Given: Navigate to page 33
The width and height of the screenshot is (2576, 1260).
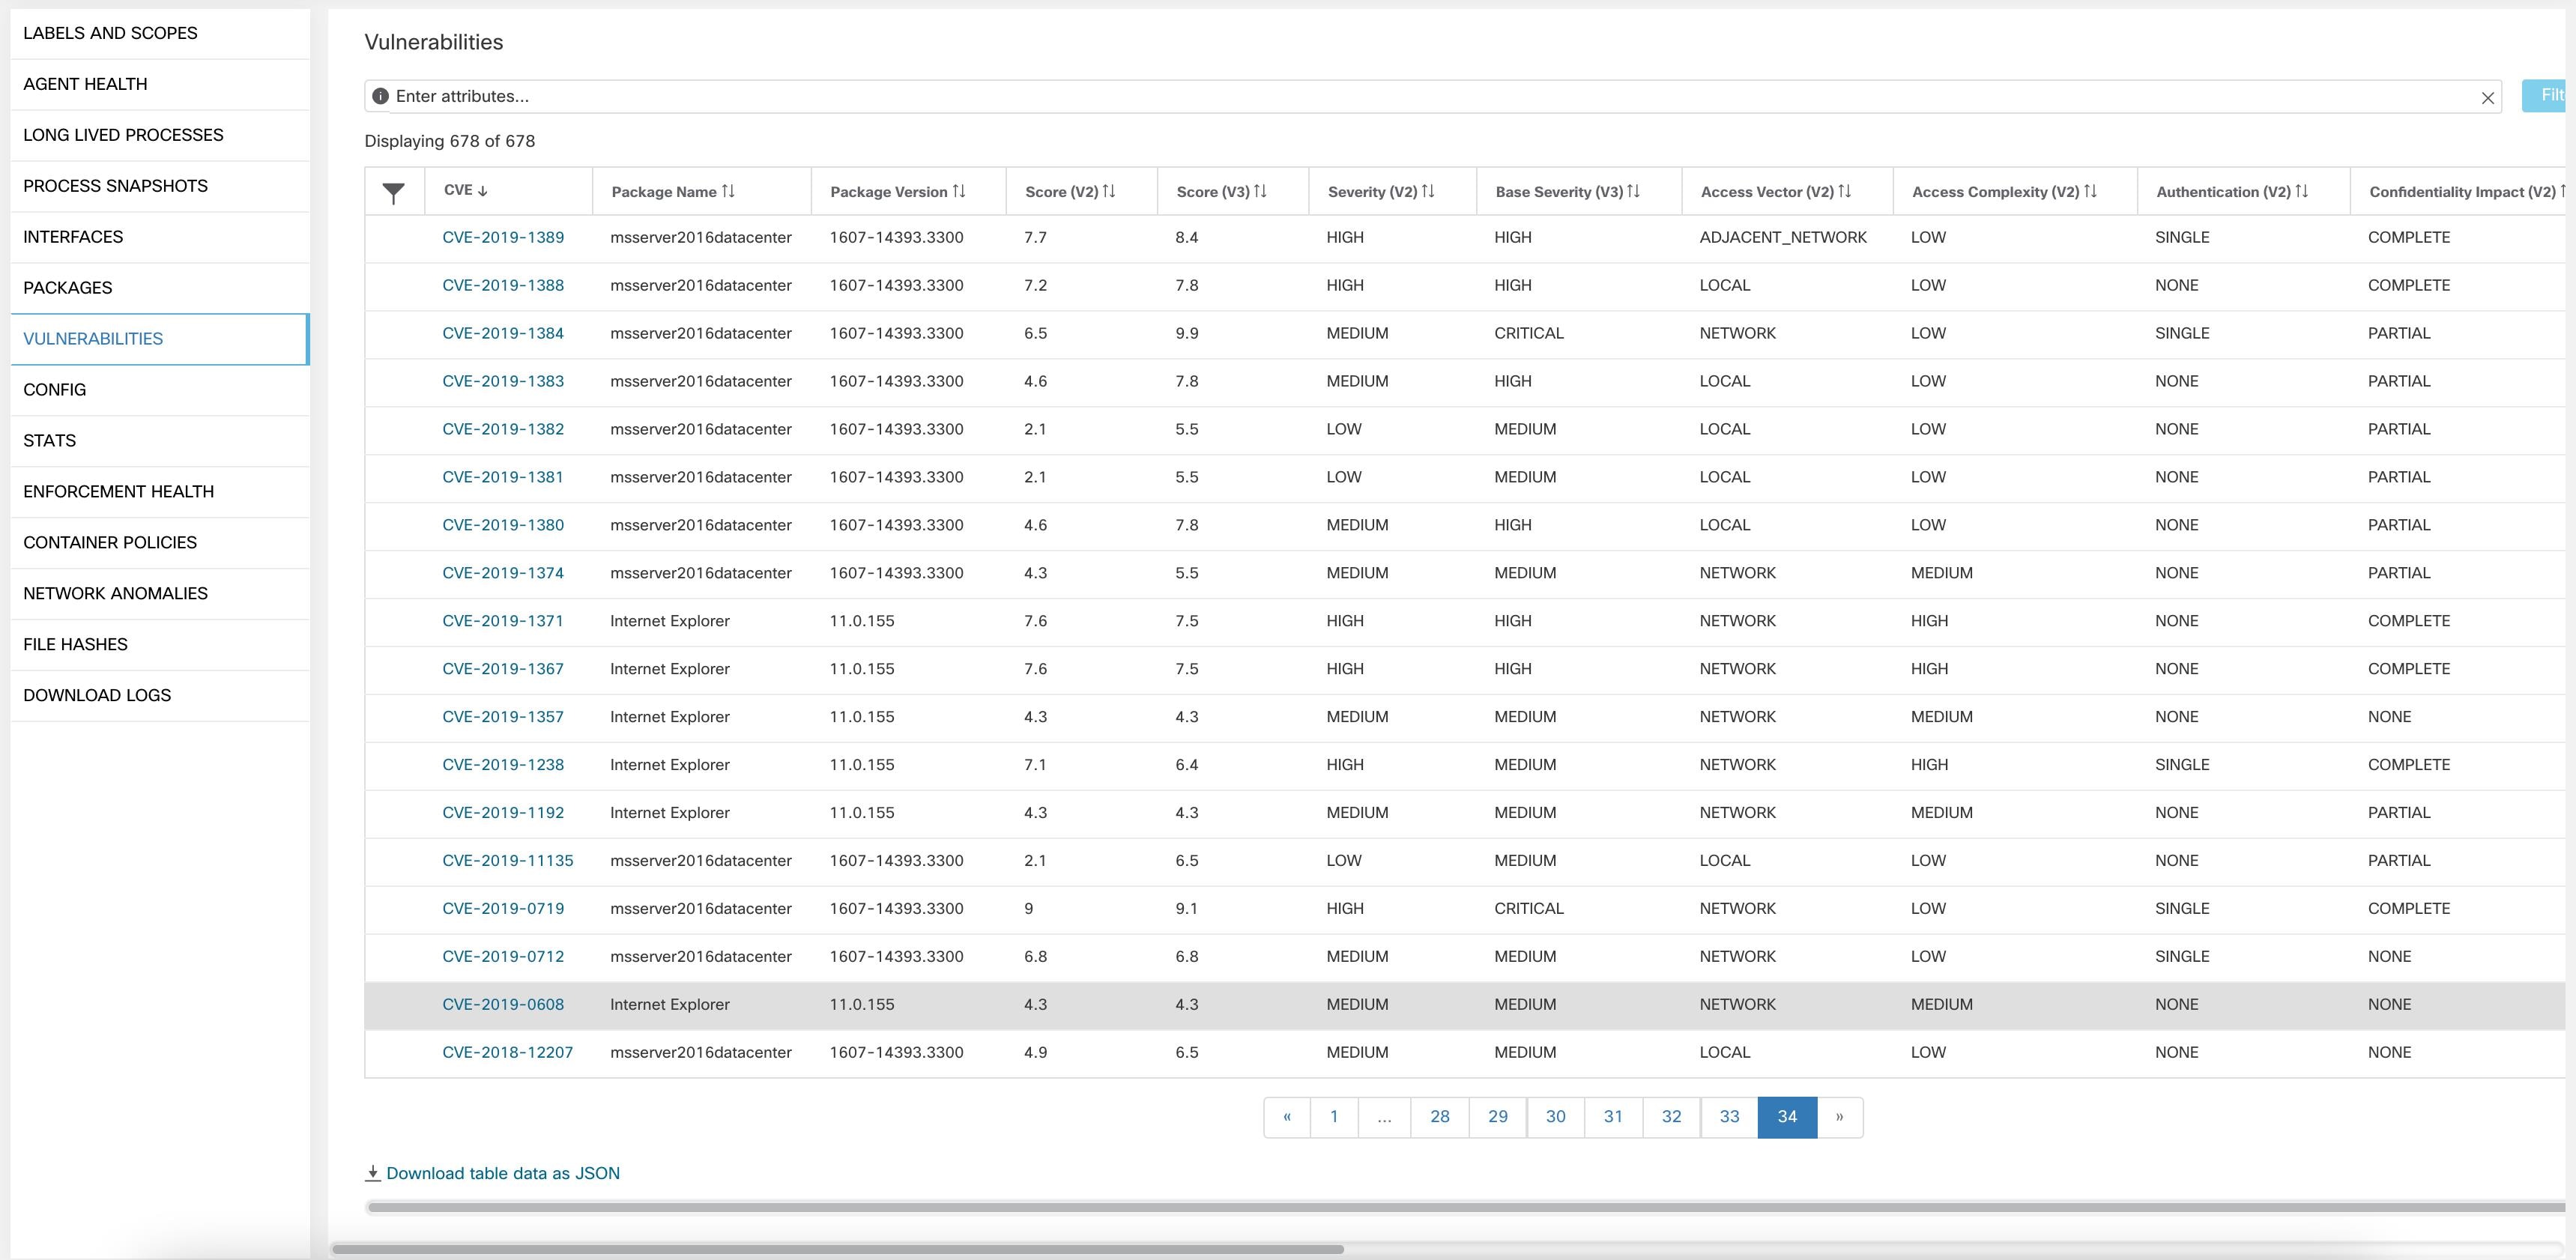Looking at the screenshot, I should pyautogui.click(x=1729, y=1117).
